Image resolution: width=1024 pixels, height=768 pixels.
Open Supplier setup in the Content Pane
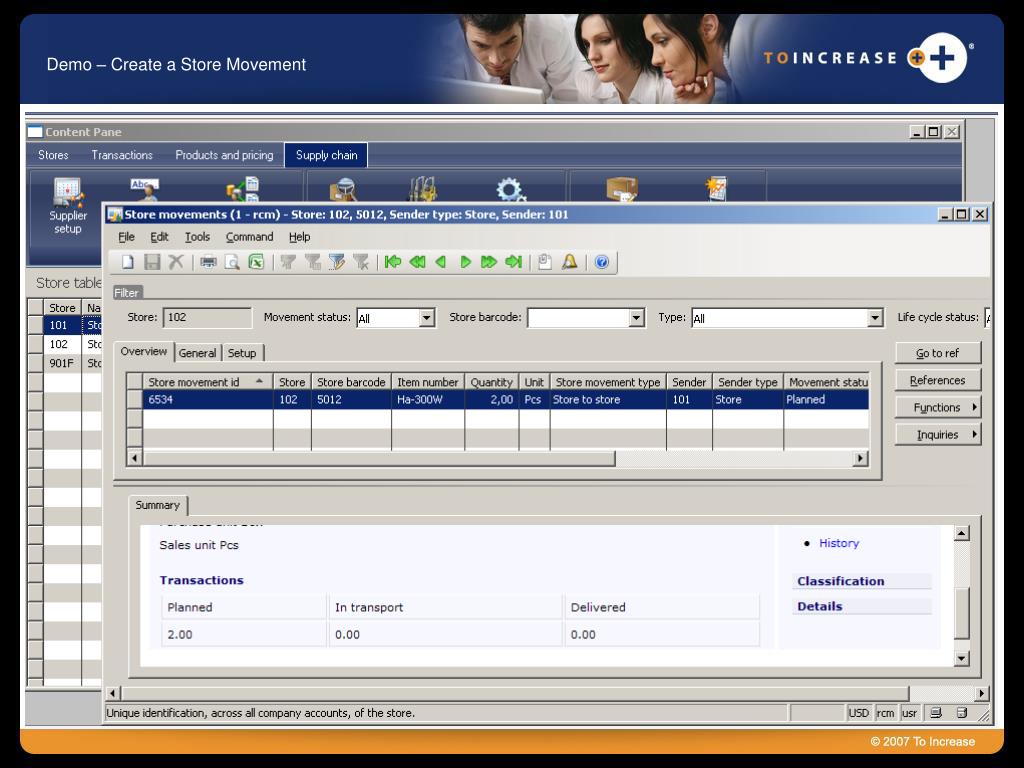(68, 206)
